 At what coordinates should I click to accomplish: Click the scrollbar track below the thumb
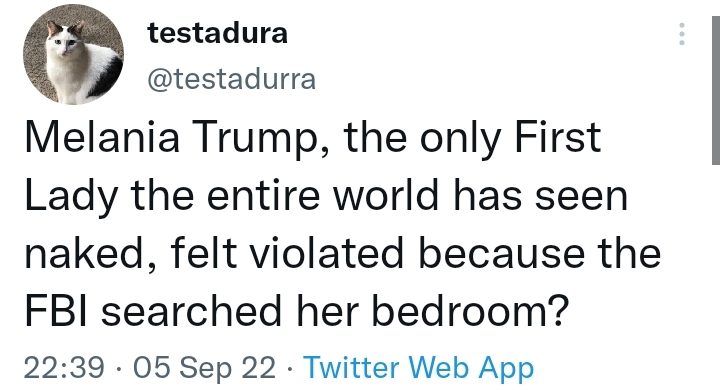[716, 276]
